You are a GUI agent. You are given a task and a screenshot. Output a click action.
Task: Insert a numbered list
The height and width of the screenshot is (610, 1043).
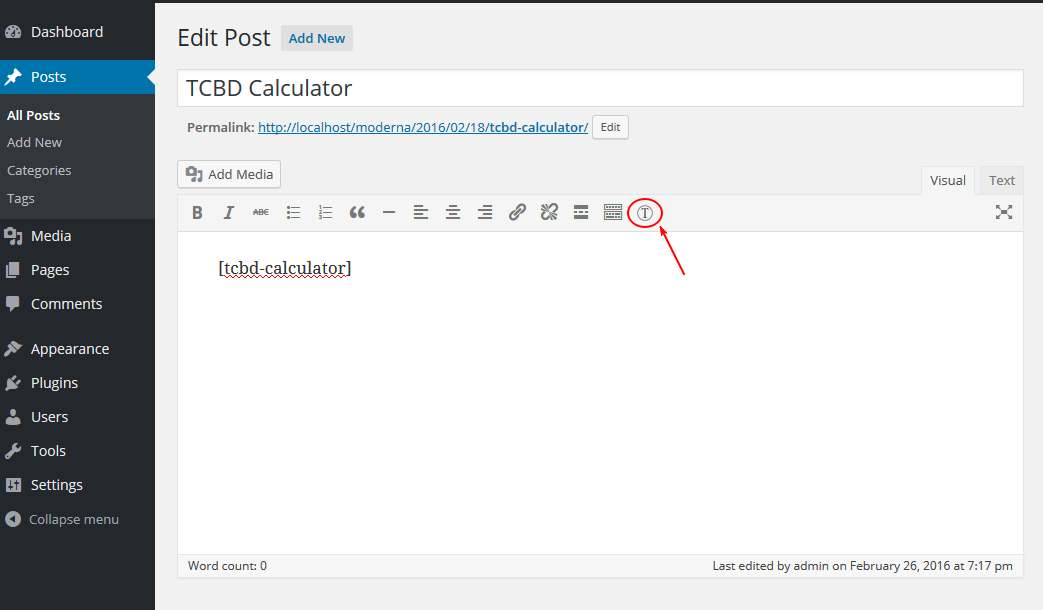325,212
